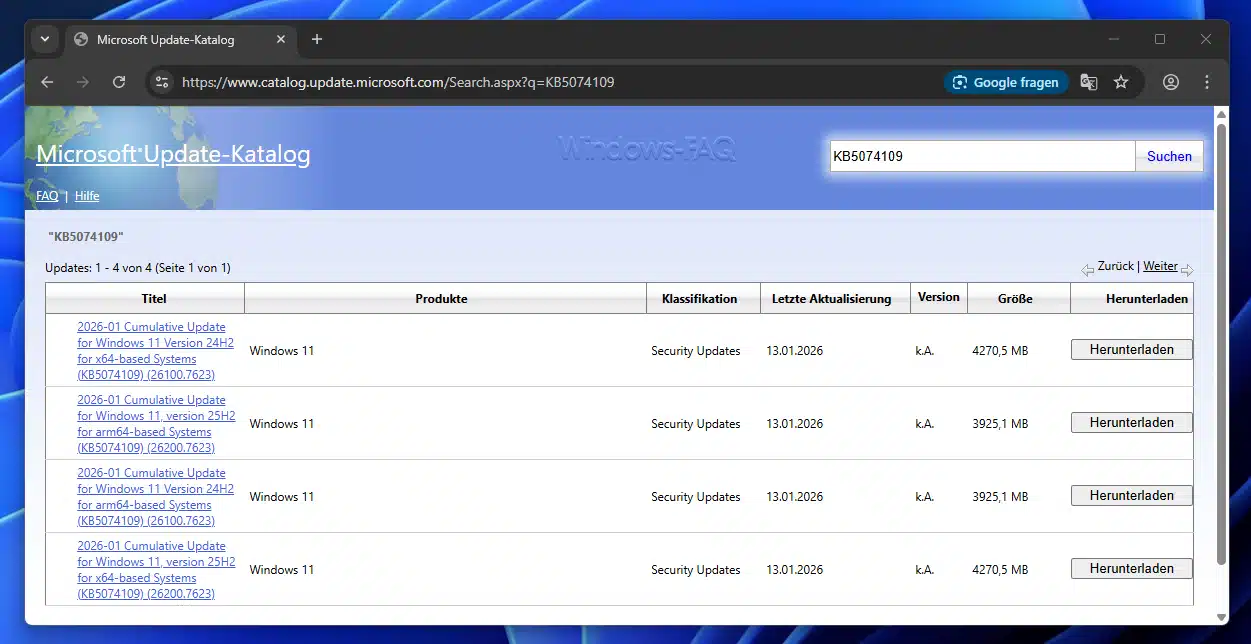Open the FAQ link
The image size is (1251, 644).
pos(47,196)
